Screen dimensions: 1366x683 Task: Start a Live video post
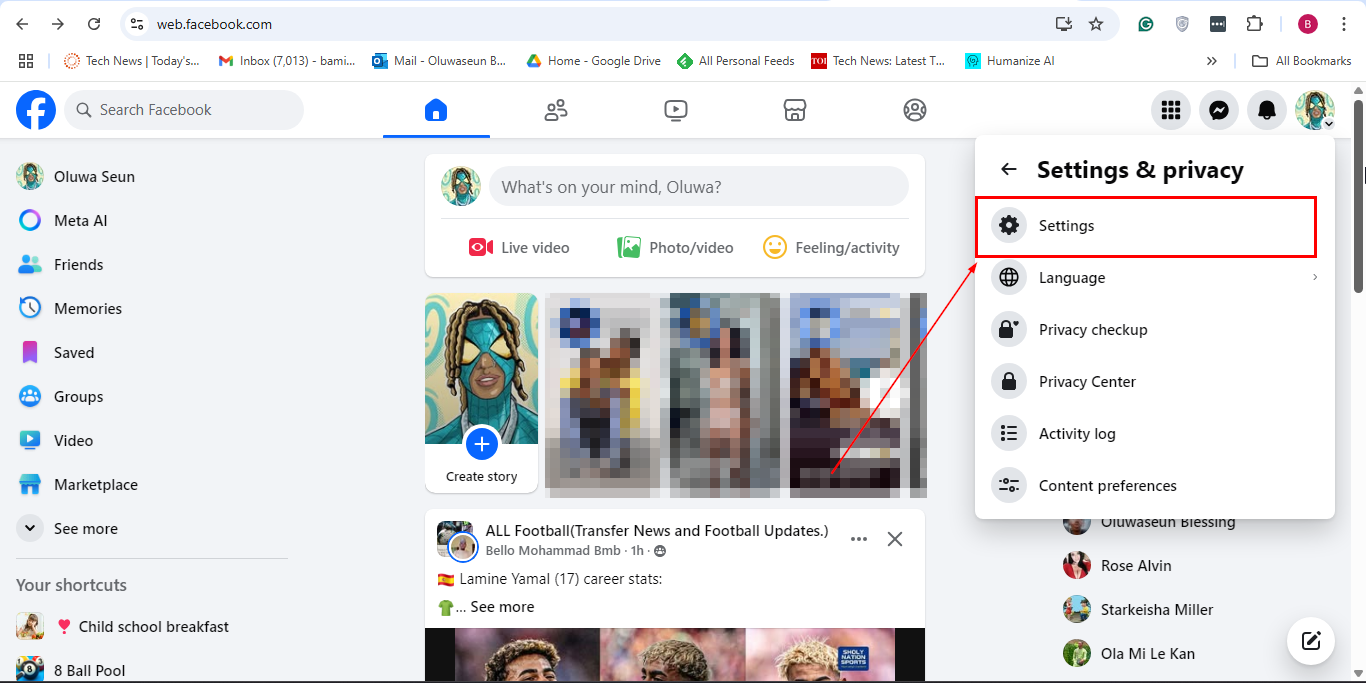pyautogui.click(x=519, y=248)
